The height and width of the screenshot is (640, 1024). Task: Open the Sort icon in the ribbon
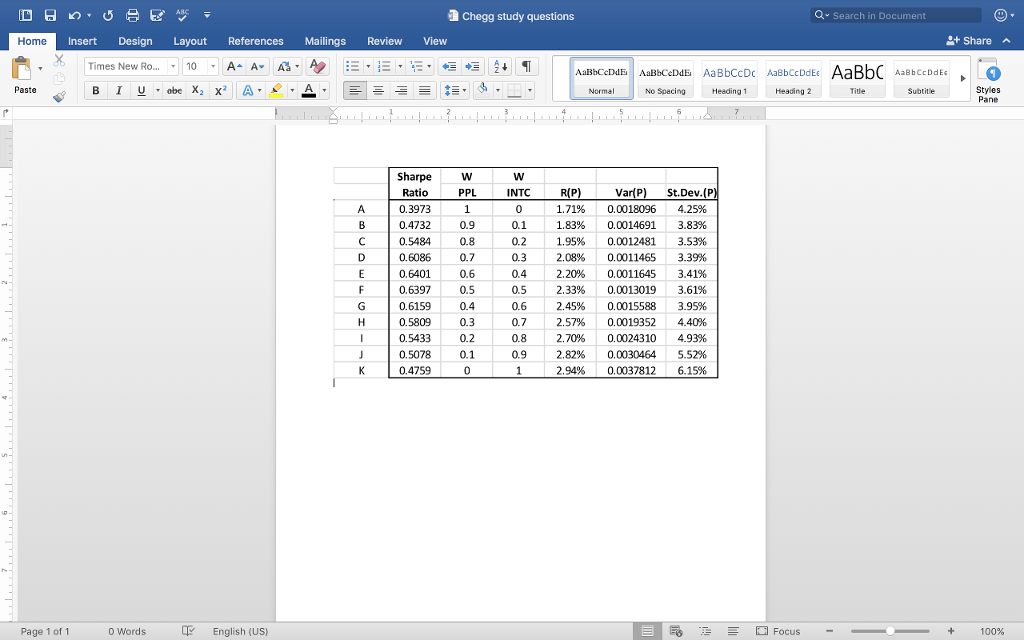click(498, 67)
